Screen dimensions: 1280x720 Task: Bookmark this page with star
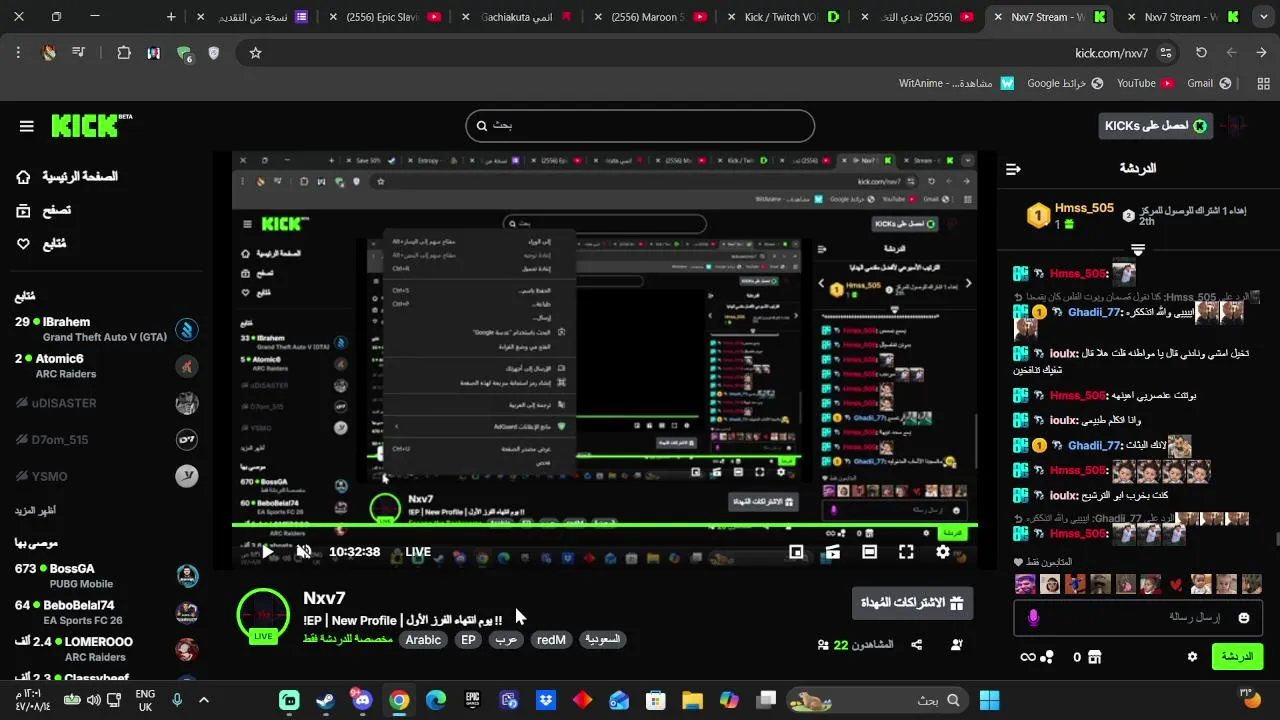pos(255,53)
